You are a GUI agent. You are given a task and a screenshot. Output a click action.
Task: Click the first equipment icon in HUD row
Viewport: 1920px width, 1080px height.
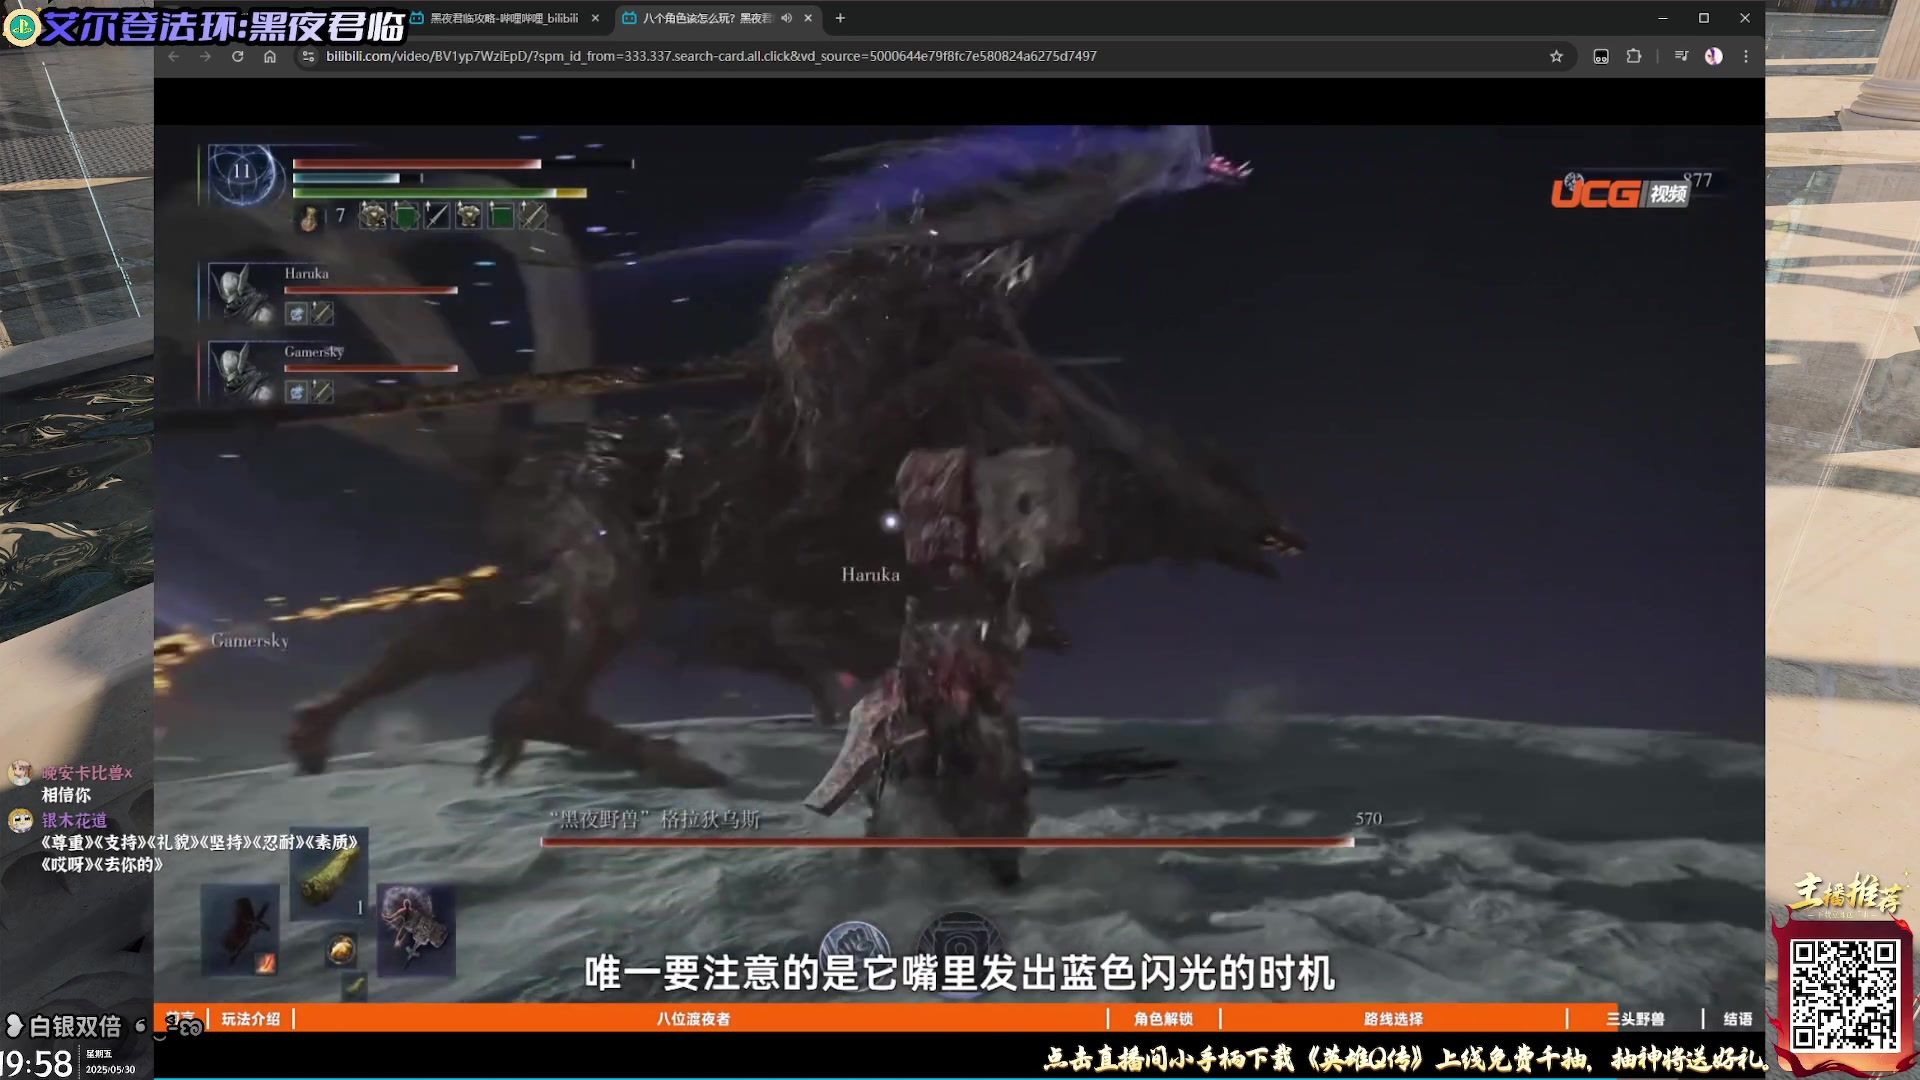(x=373, y=215)
